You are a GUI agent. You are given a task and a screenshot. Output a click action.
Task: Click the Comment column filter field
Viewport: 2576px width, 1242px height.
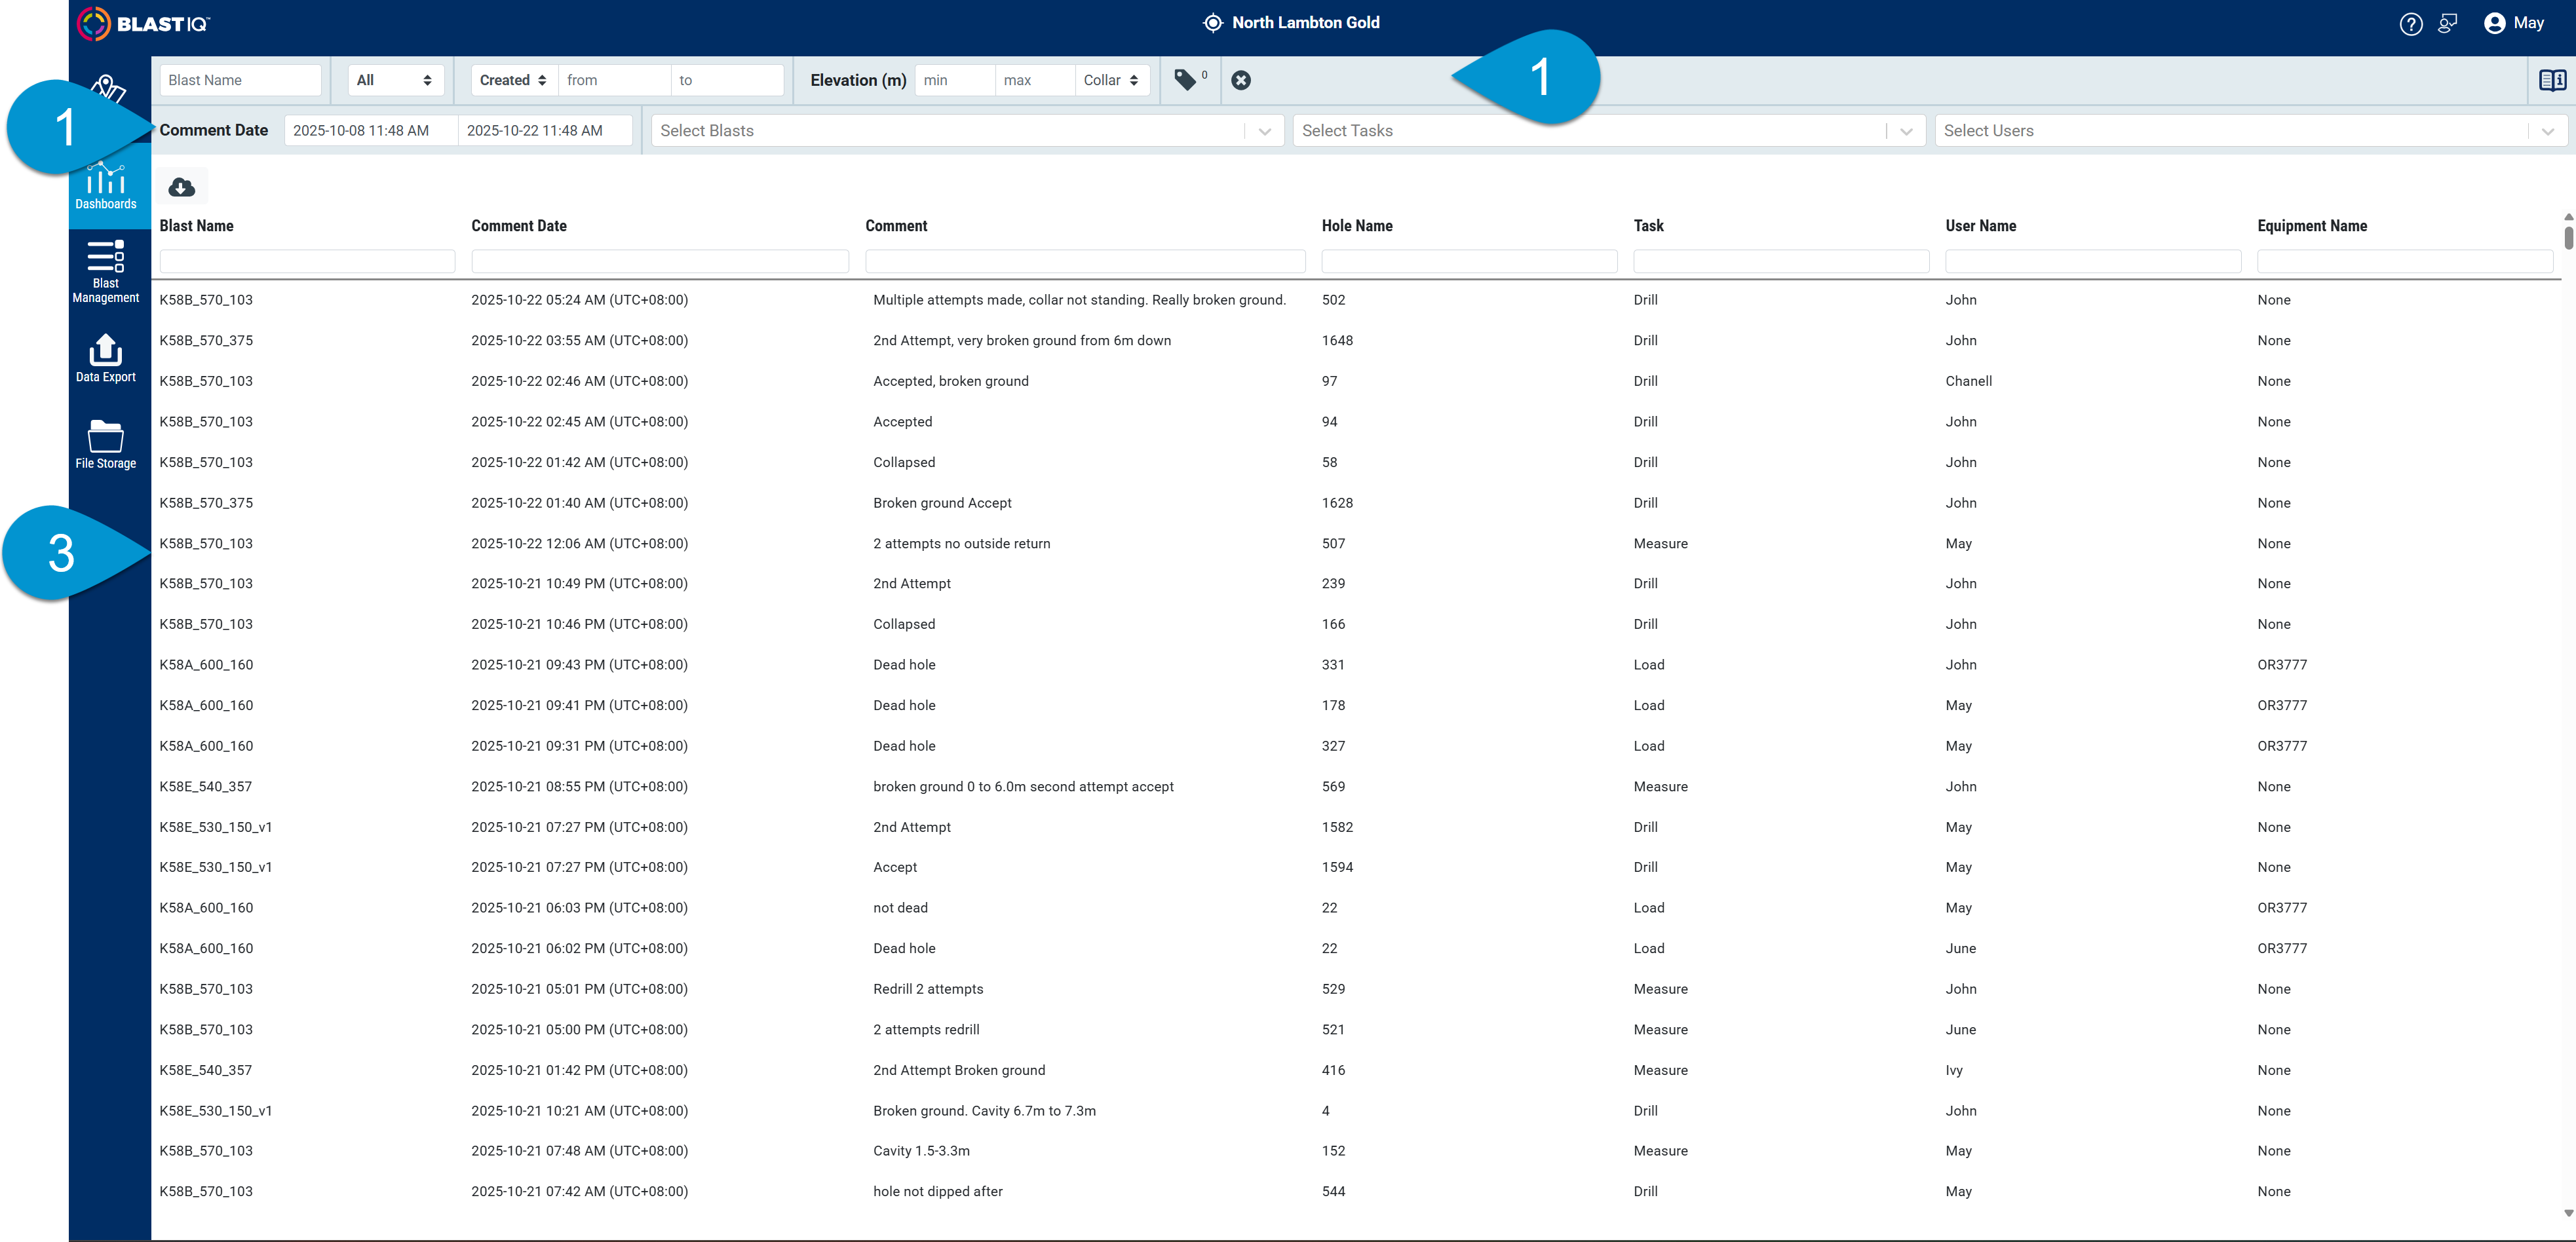1085,261
